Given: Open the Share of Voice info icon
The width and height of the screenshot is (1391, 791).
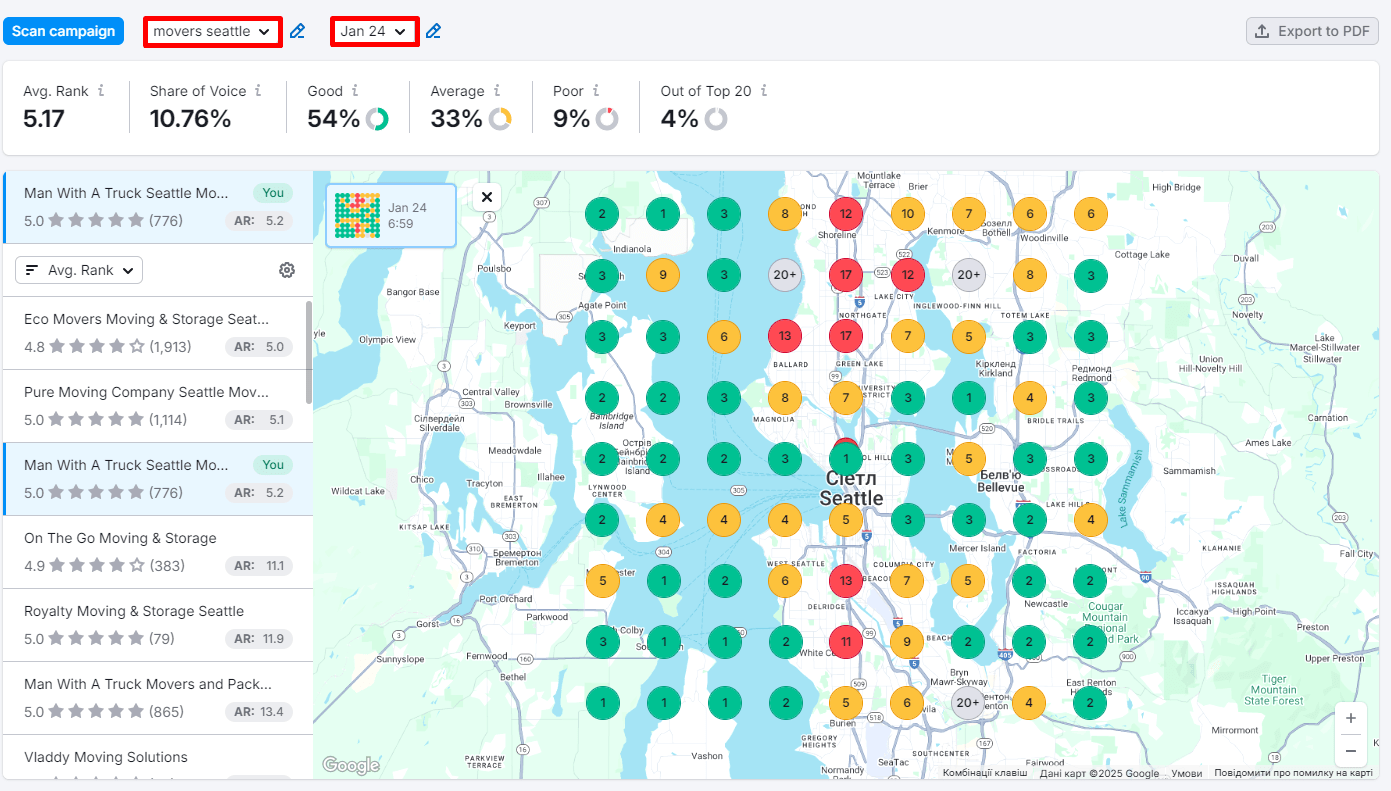Looking at the screenshot, I should point(258,90).
